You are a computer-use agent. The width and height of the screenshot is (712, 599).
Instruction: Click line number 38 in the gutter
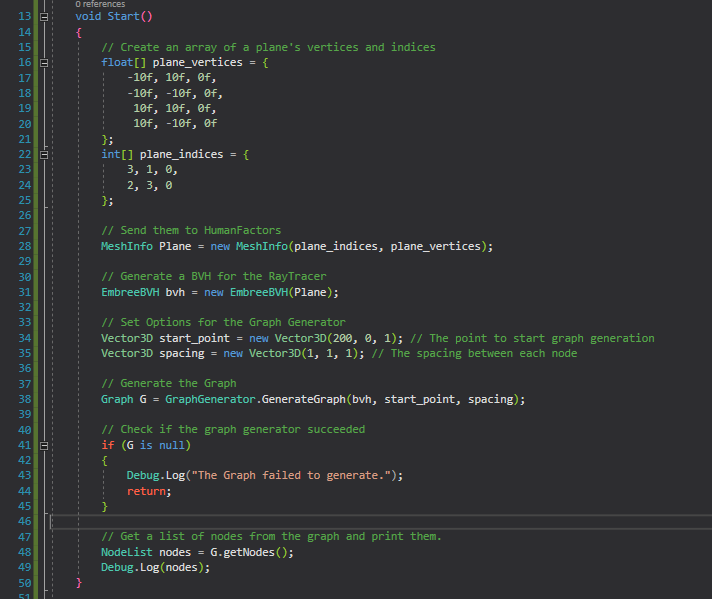[x=25, y=399]
